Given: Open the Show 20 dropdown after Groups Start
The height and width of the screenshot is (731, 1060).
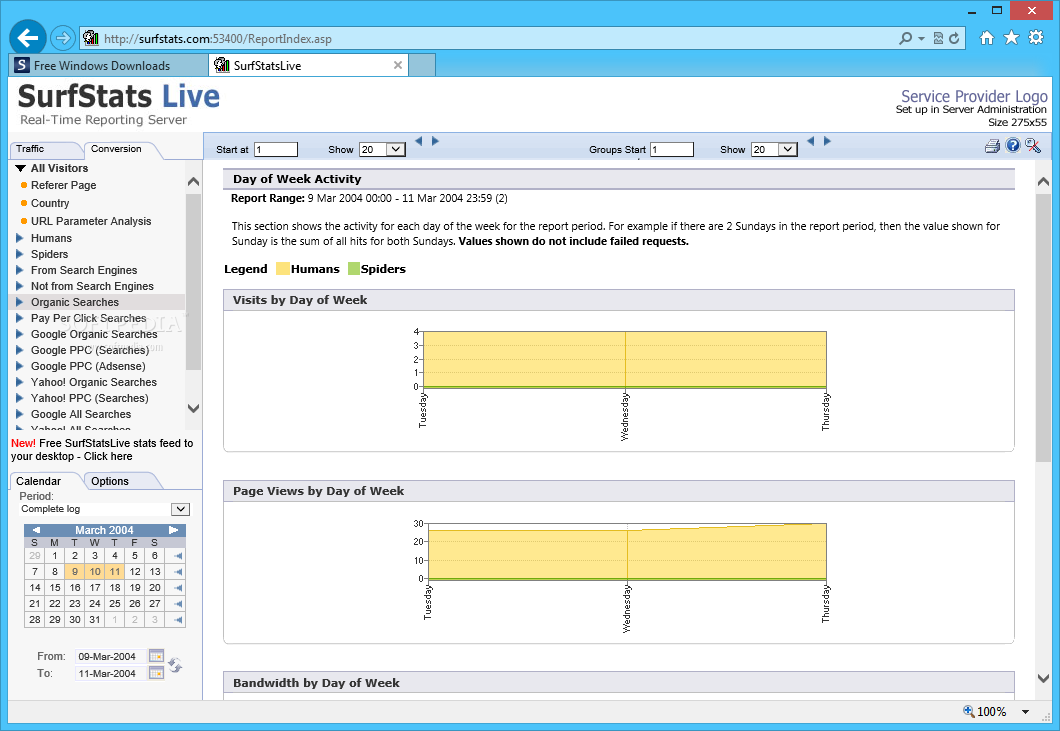Looking at the screenshot, I should coord(788,149).
